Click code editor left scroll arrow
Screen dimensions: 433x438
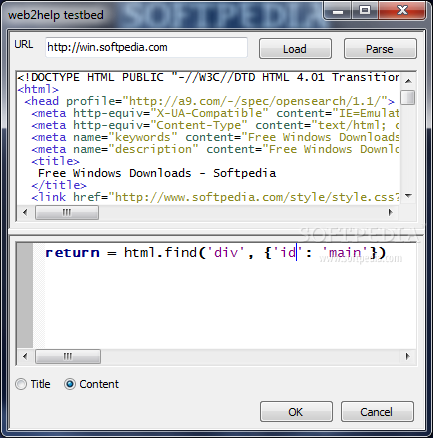[25, 356]
